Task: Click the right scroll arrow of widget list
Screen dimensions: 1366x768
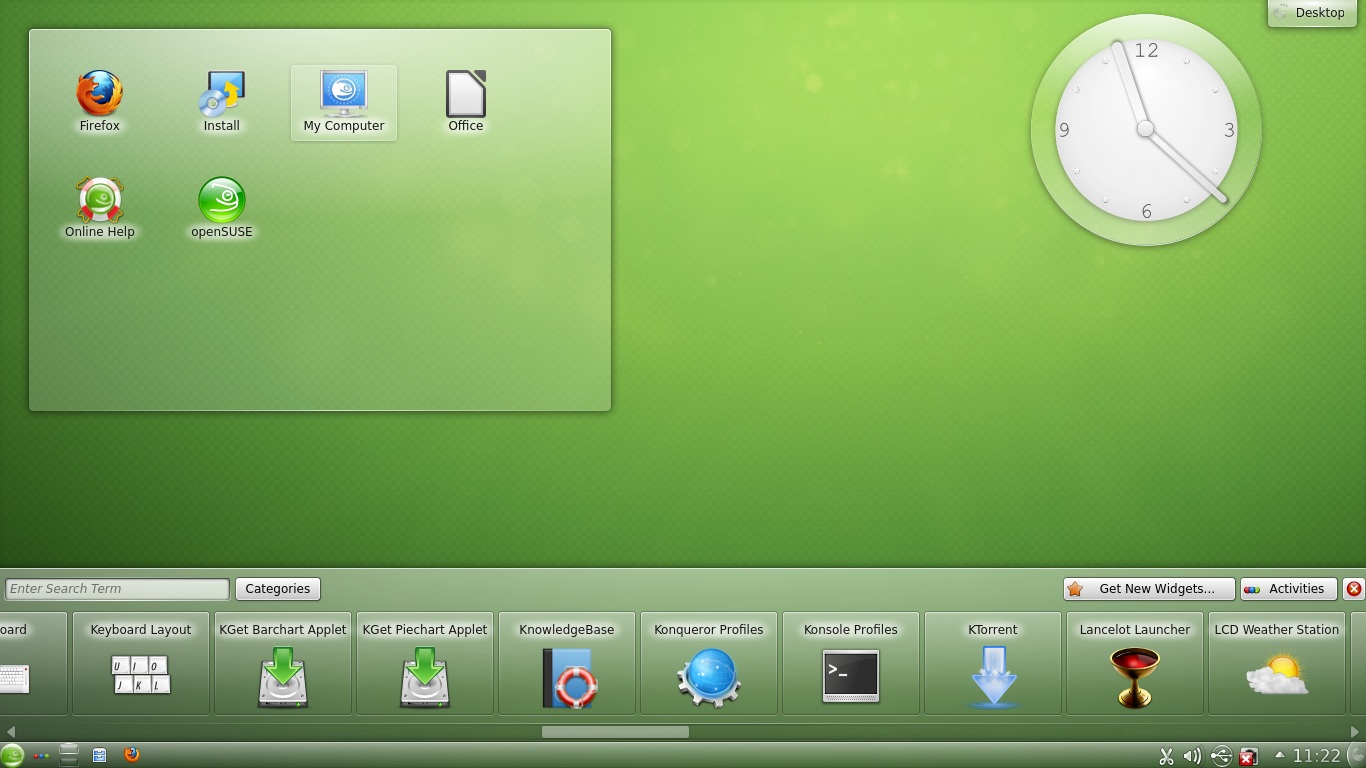Action: (x=1355, y=732)
